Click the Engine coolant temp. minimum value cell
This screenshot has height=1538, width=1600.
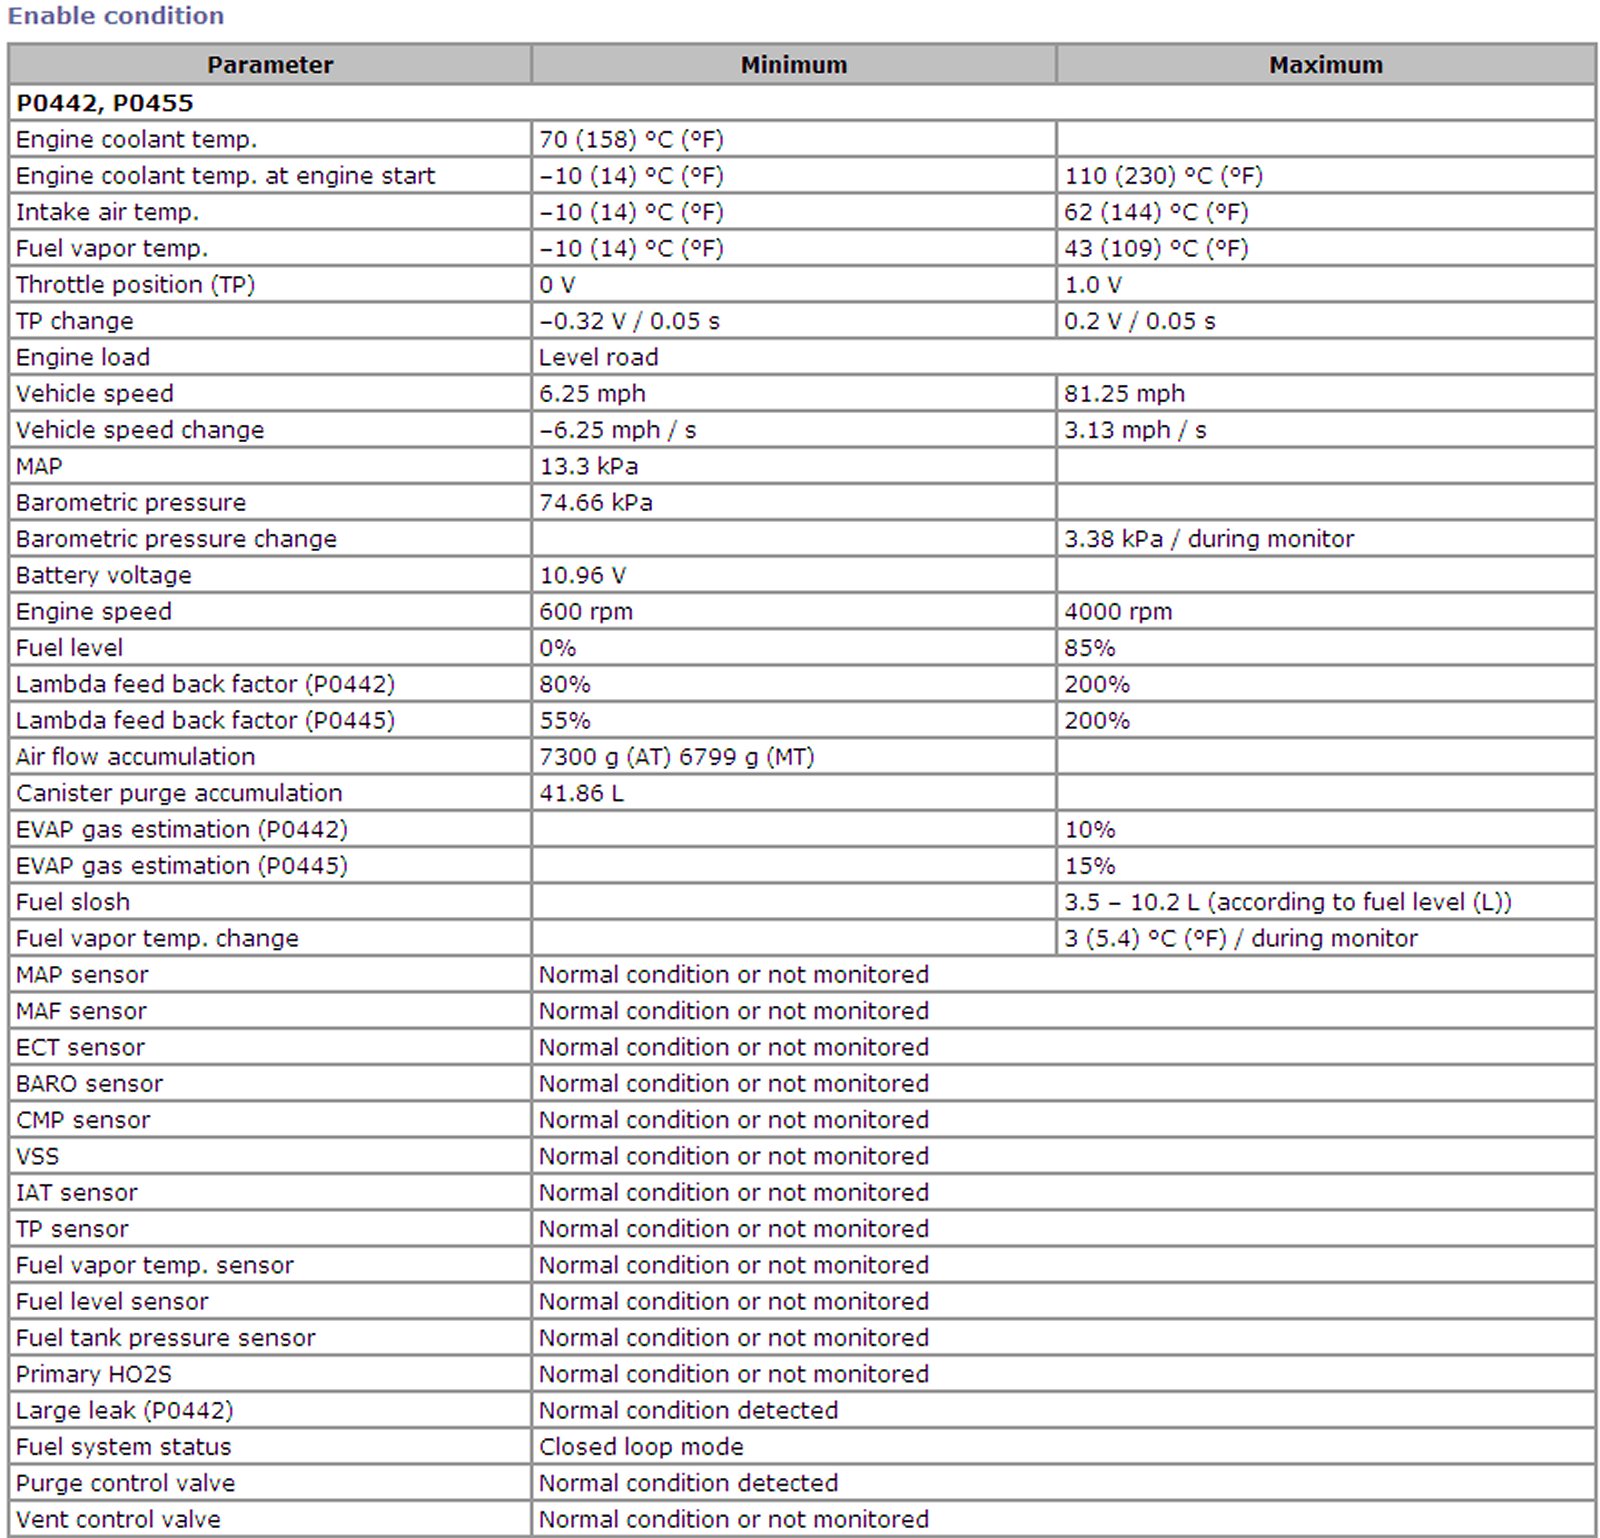pyautogui.click(x=631, y=139)
